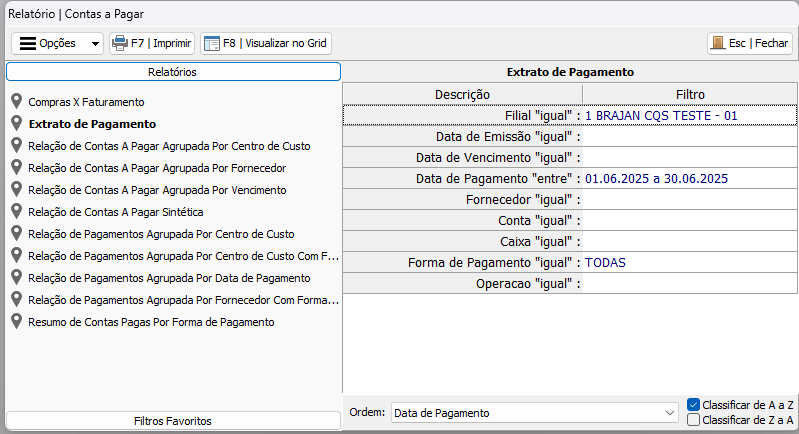Click the grid icon for F8 Visualizar no Grid
Viewport: 799px width, 434px height.
coord(211,43)
